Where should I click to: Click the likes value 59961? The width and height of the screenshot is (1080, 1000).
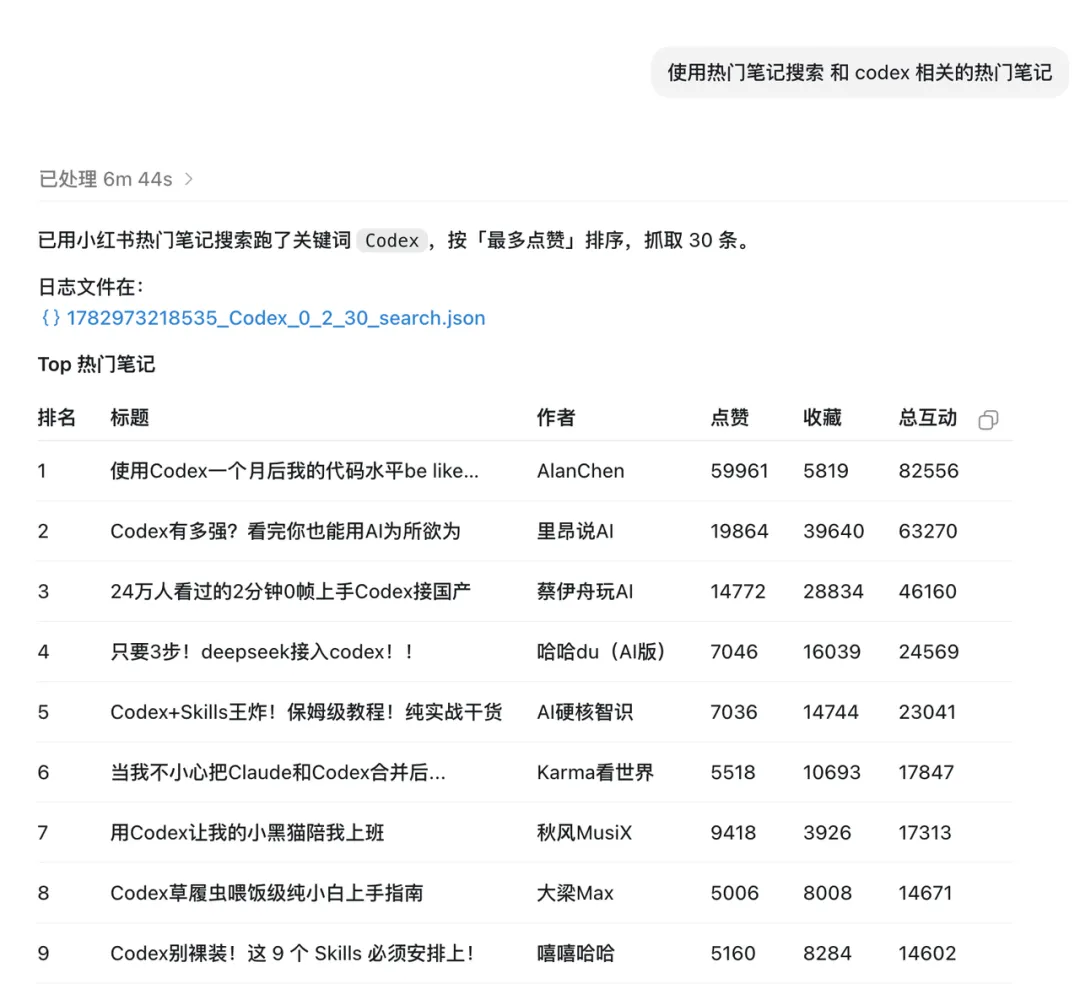tap(739, 471)
